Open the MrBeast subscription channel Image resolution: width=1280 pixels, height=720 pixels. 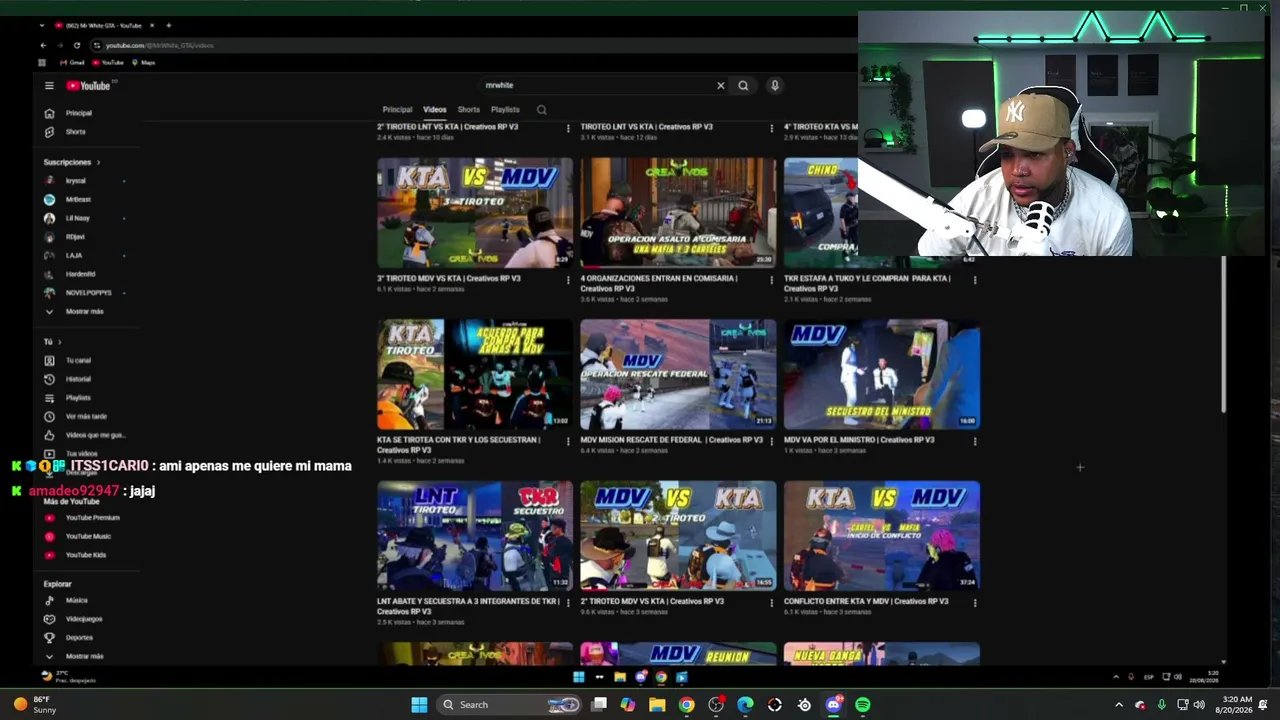78,200
